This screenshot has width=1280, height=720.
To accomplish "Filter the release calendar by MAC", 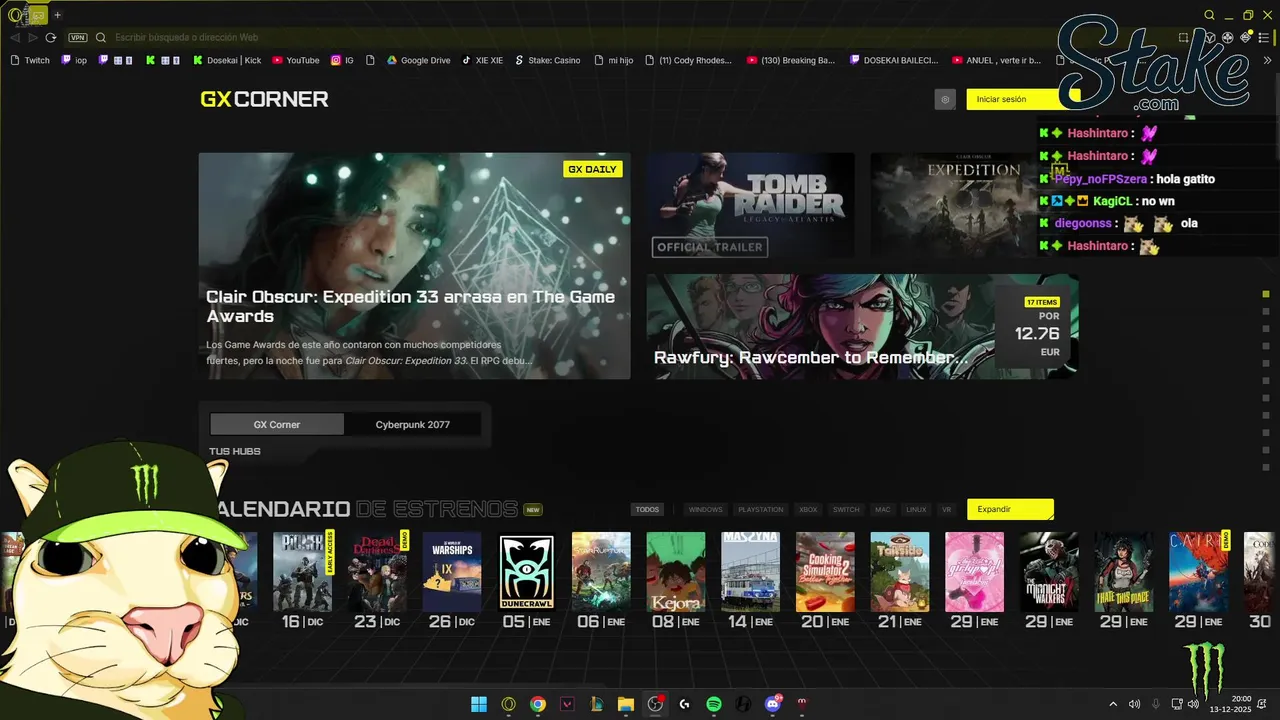I will [x=883, y=509].
